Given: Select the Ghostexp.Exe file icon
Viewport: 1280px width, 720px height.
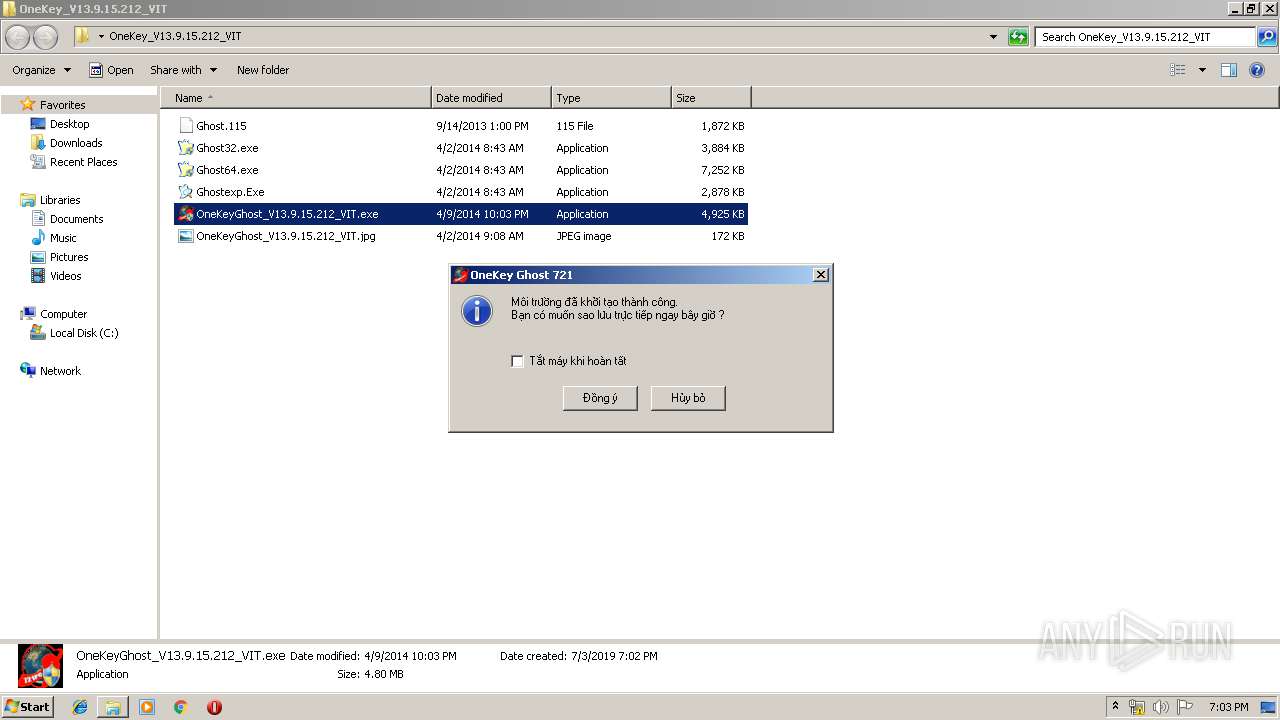Looking at the screenshot, I should (x=186, y=192).
